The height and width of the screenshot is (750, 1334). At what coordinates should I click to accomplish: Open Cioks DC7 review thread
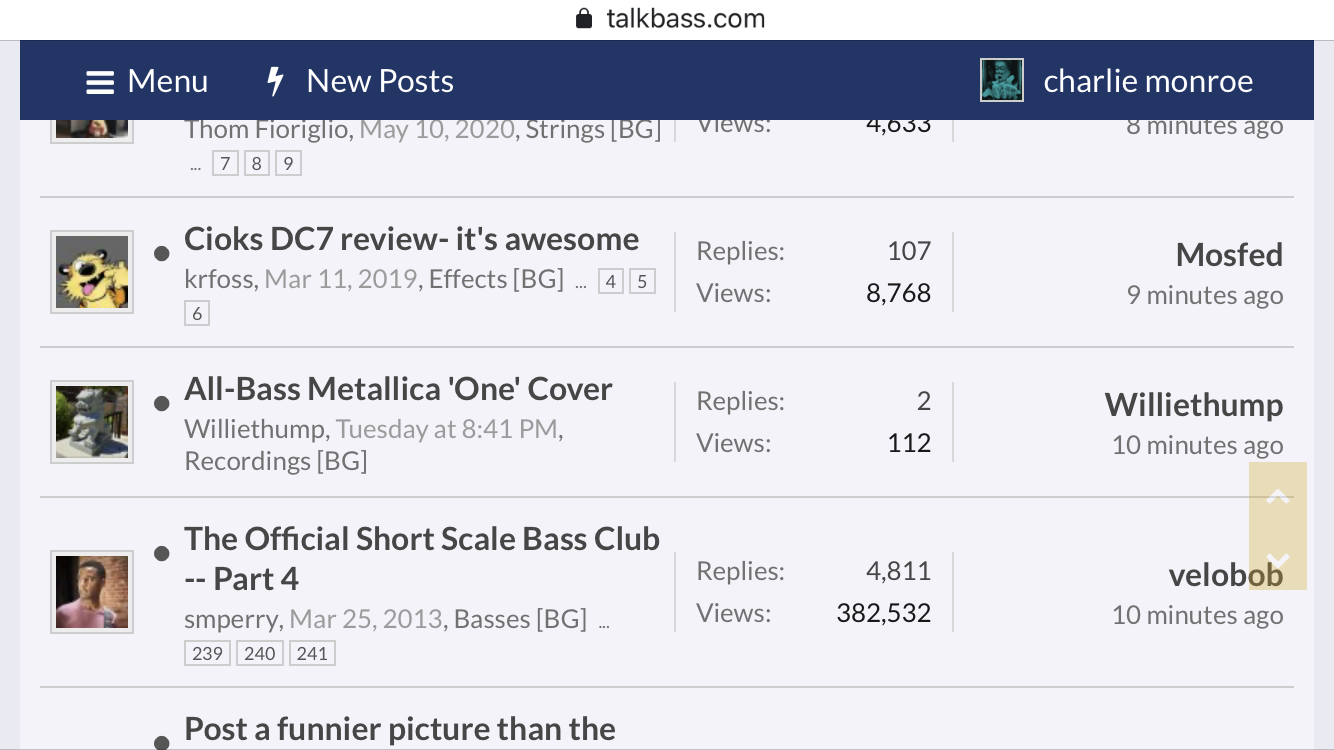tap(411, 239)
